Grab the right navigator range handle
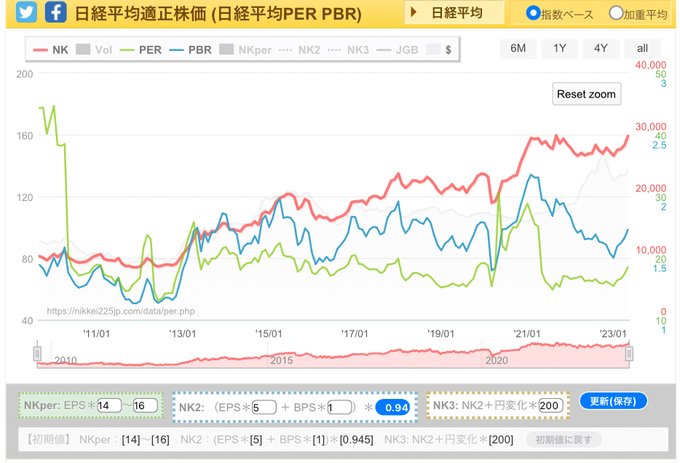The width and height of the screenshot is (680, 463). 629,354
